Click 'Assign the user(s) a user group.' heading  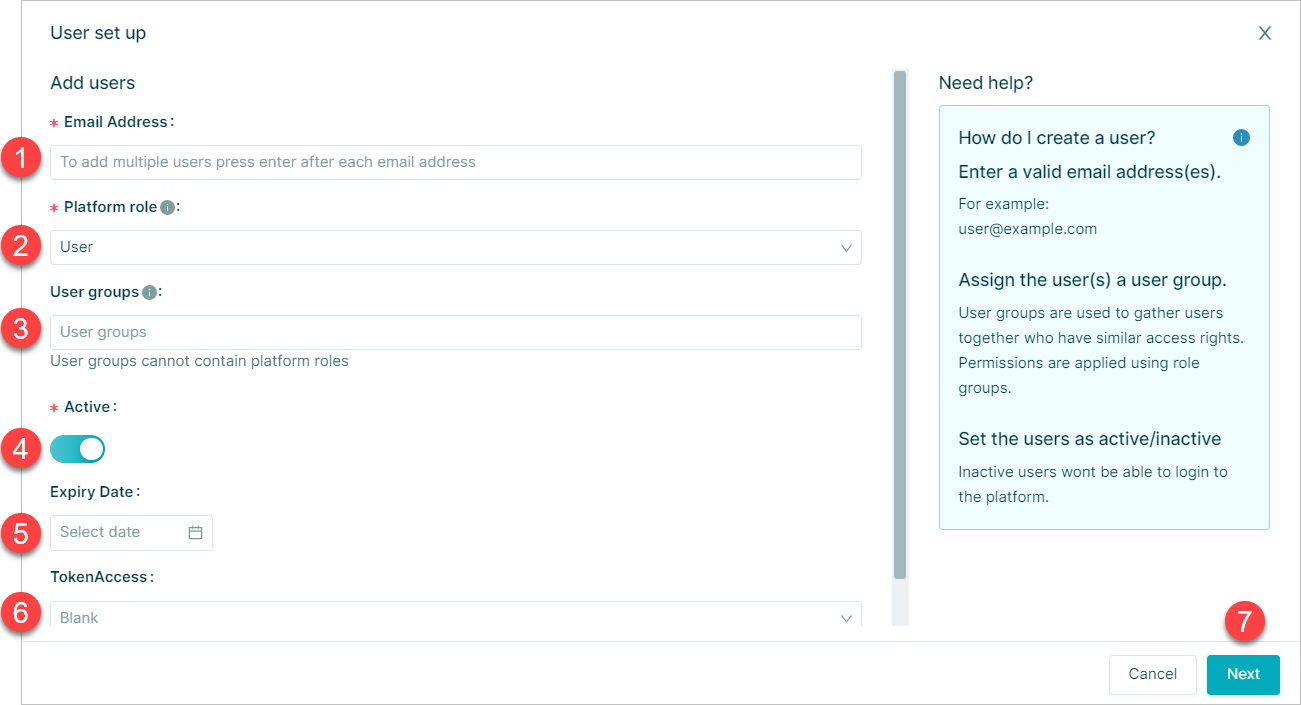coord(1093,279)
